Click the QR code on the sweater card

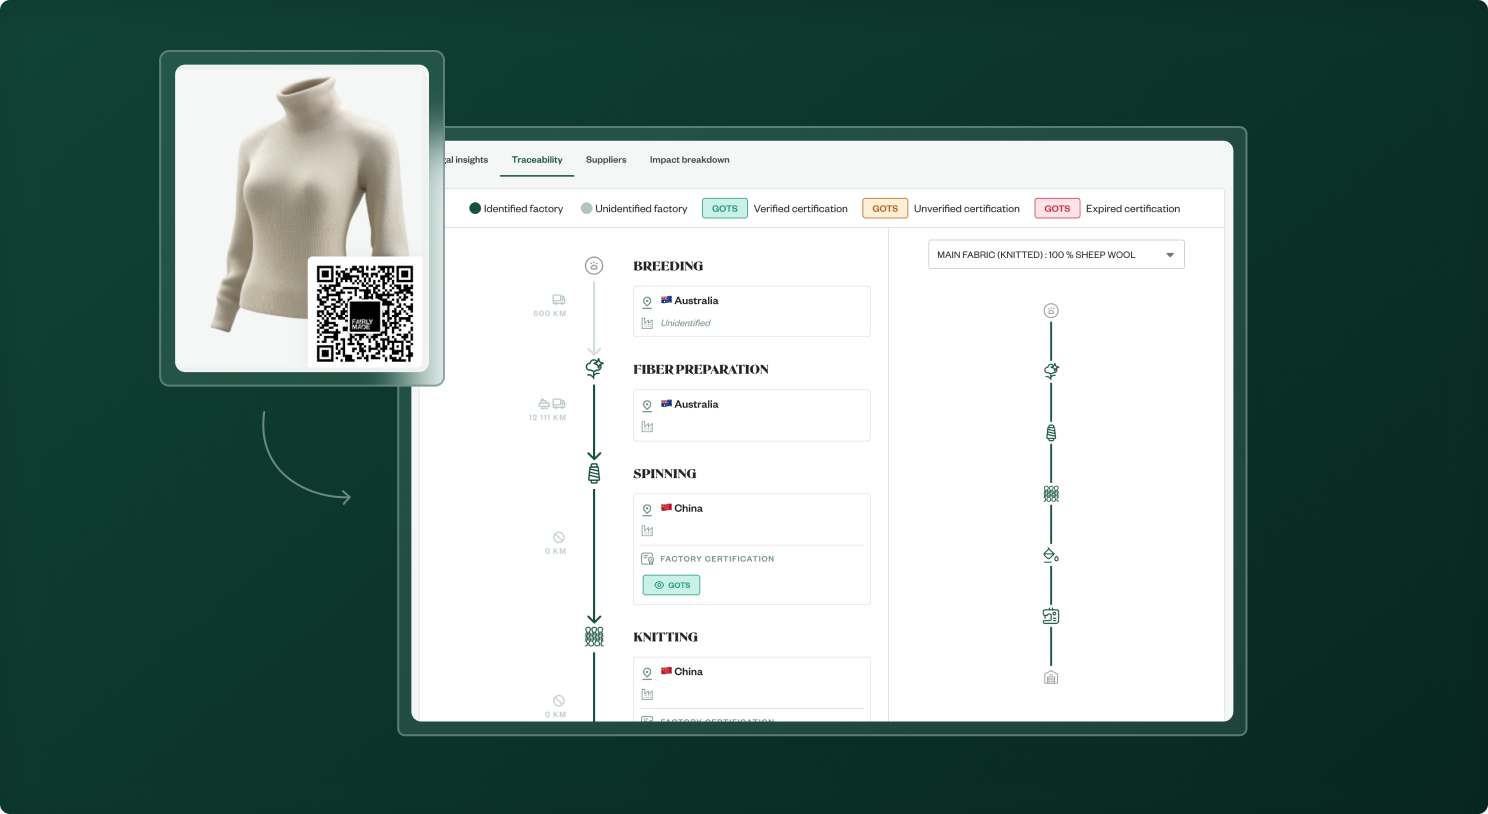365,313
